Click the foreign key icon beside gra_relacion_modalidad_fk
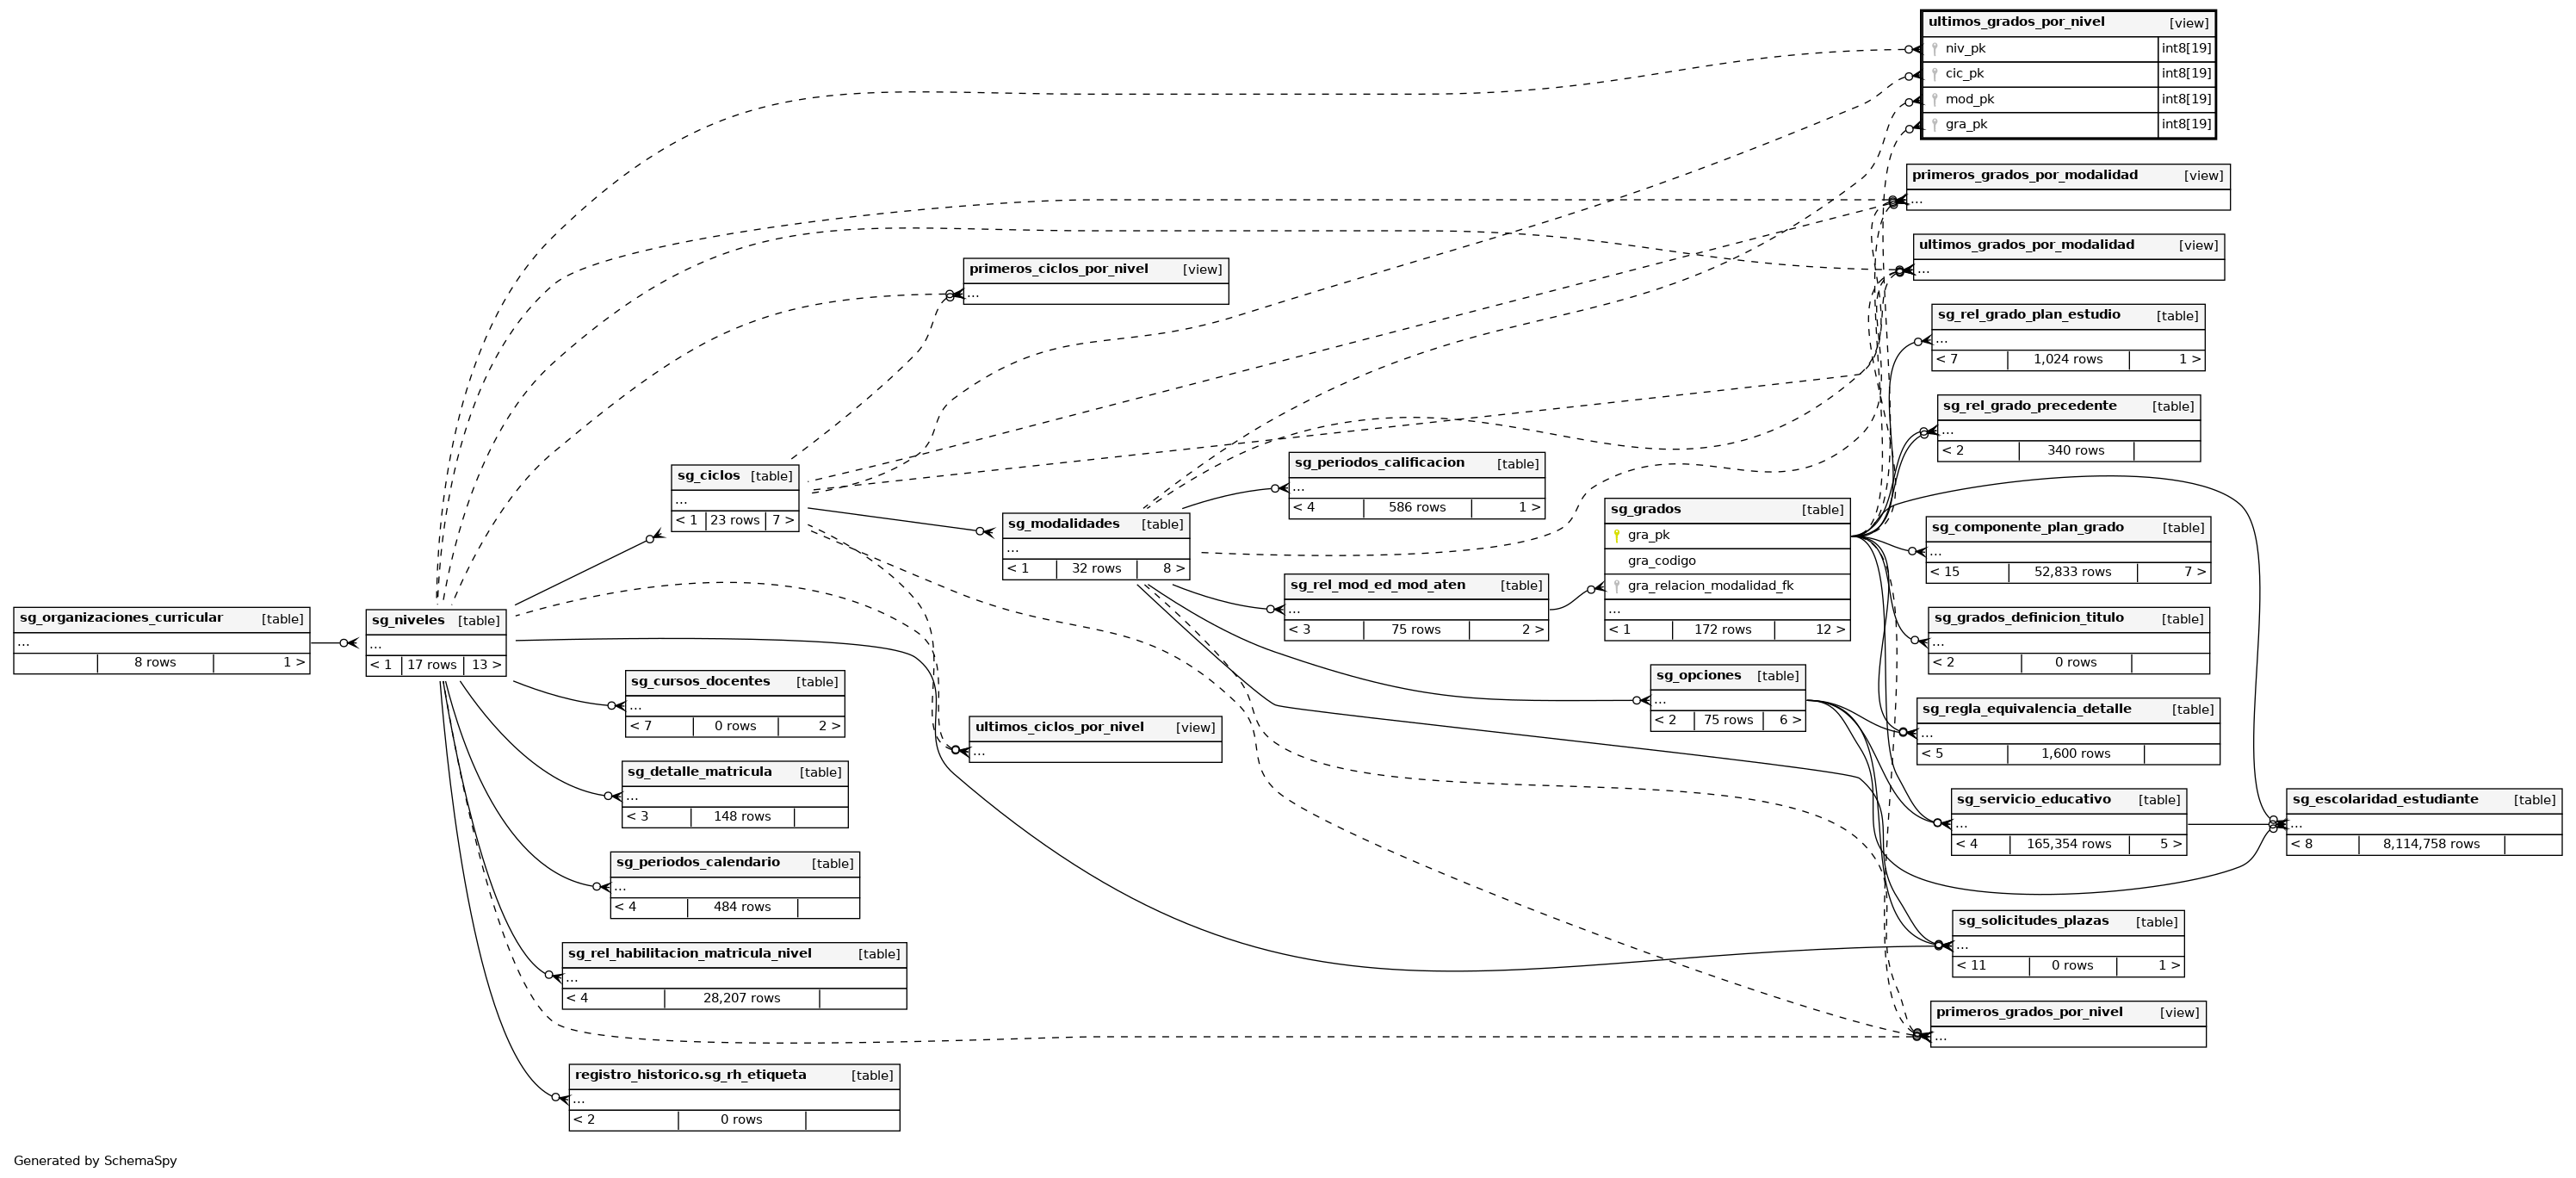The image size is (2576, 1178). click(x=1616, y=587)
